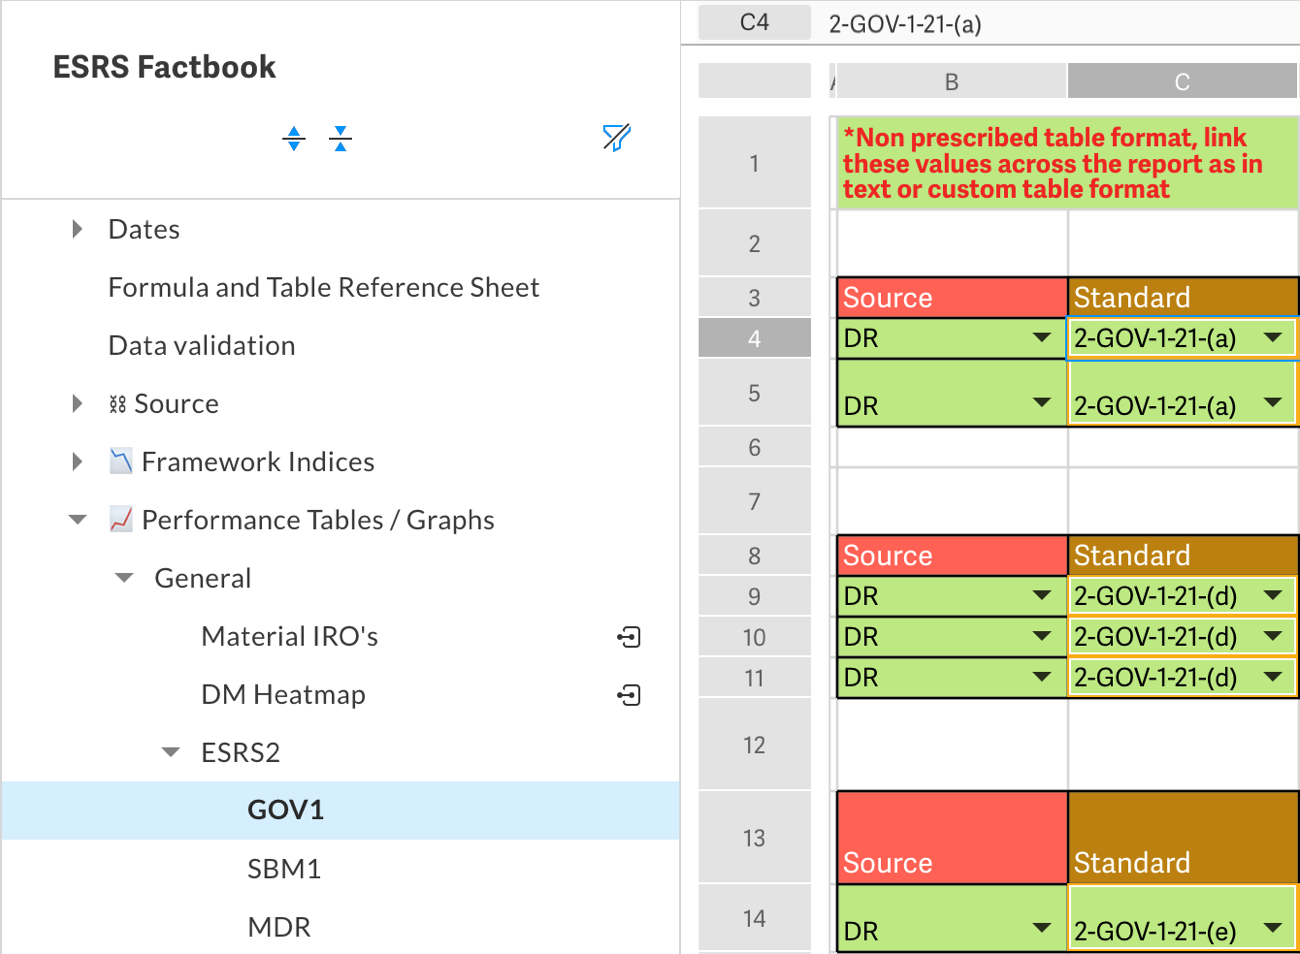Click the ESRS Factbook panel title
Screen dimensions: 1300x954
tap(164, 67)
